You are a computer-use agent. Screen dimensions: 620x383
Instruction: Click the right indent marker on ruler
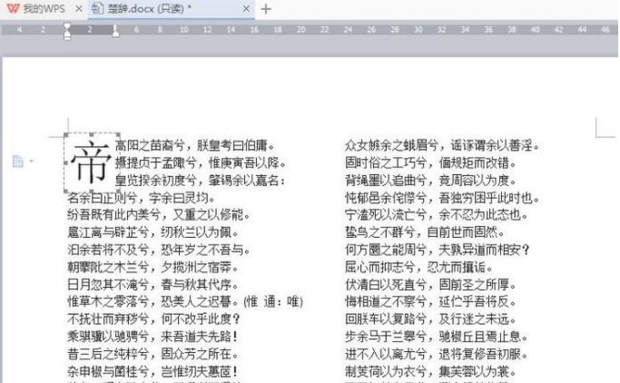point(115,31)
